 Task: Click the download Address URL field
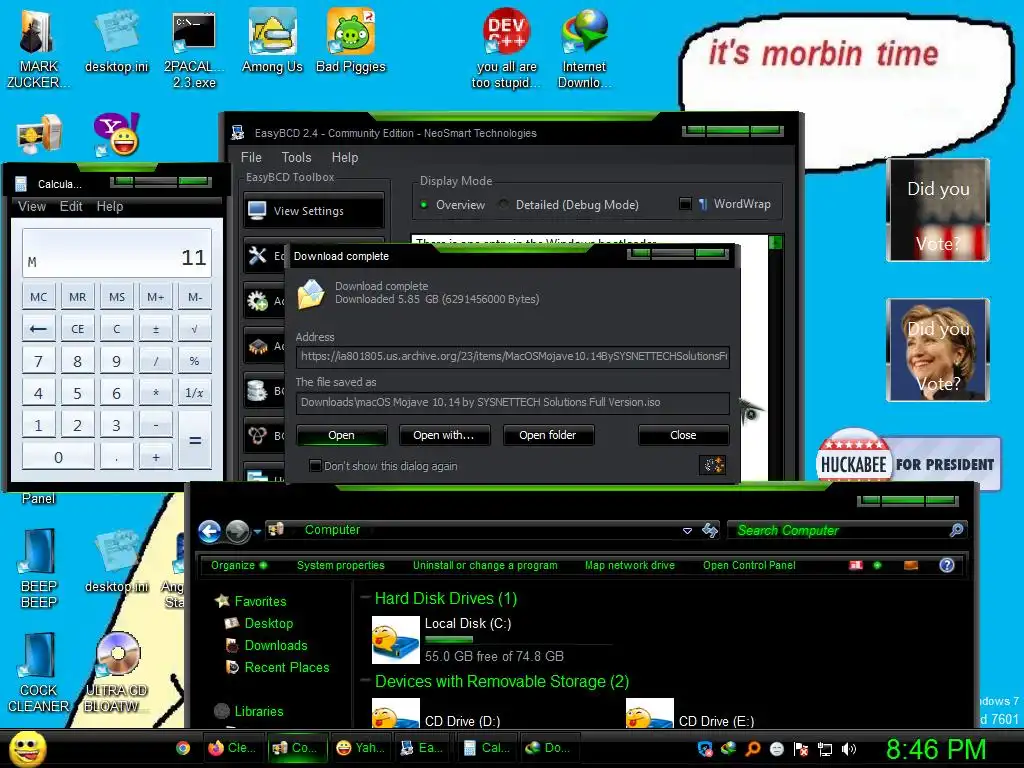513,357
